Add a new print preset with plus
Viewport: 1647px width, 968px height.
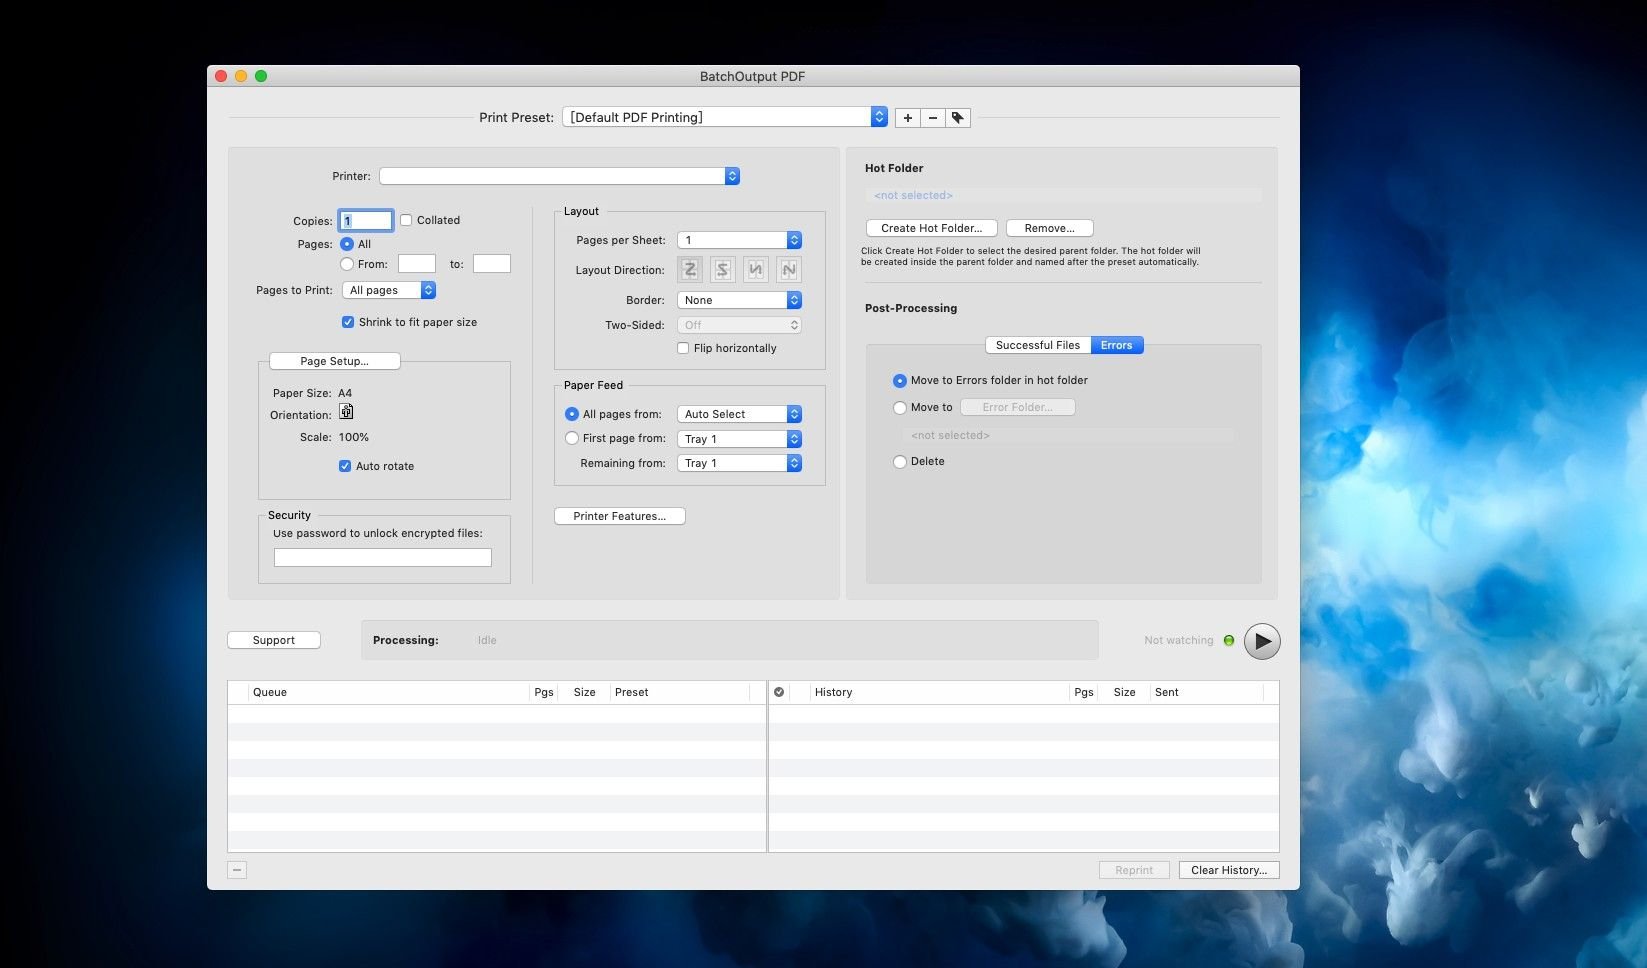[x=907, y=118]
